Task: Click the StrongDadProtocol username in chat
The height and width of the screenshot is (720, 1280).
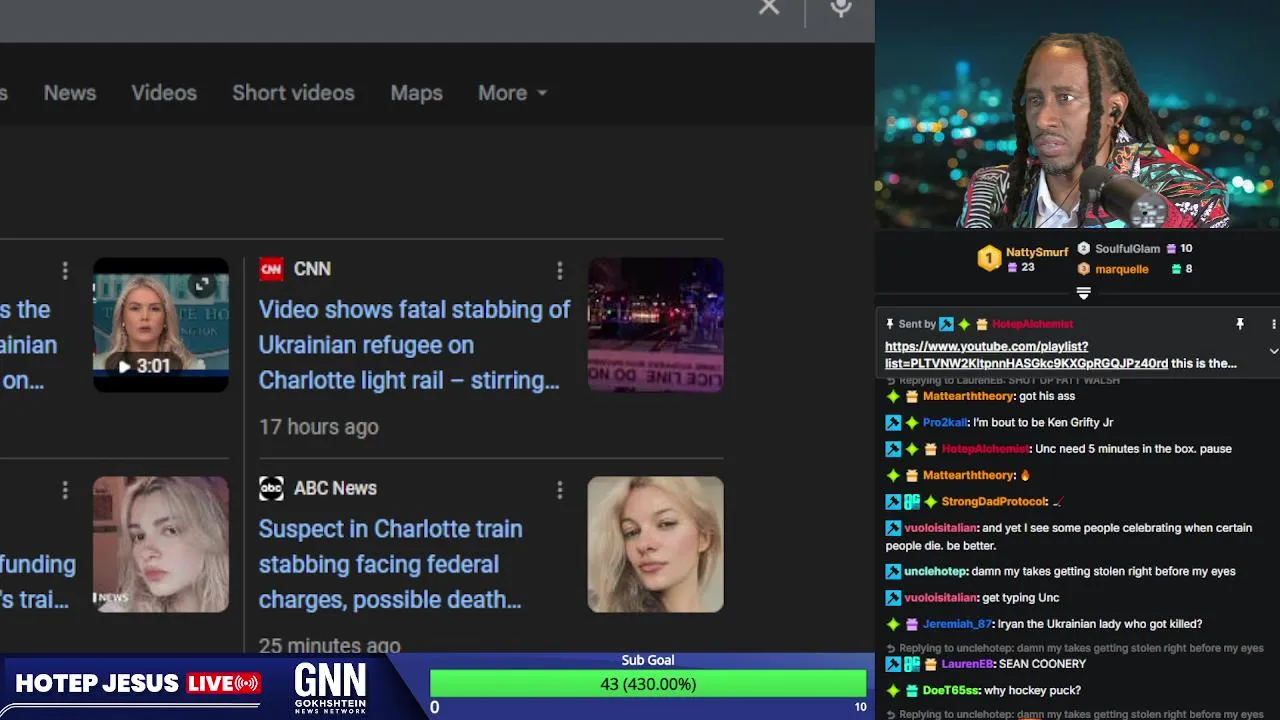Action: (994, 502)
